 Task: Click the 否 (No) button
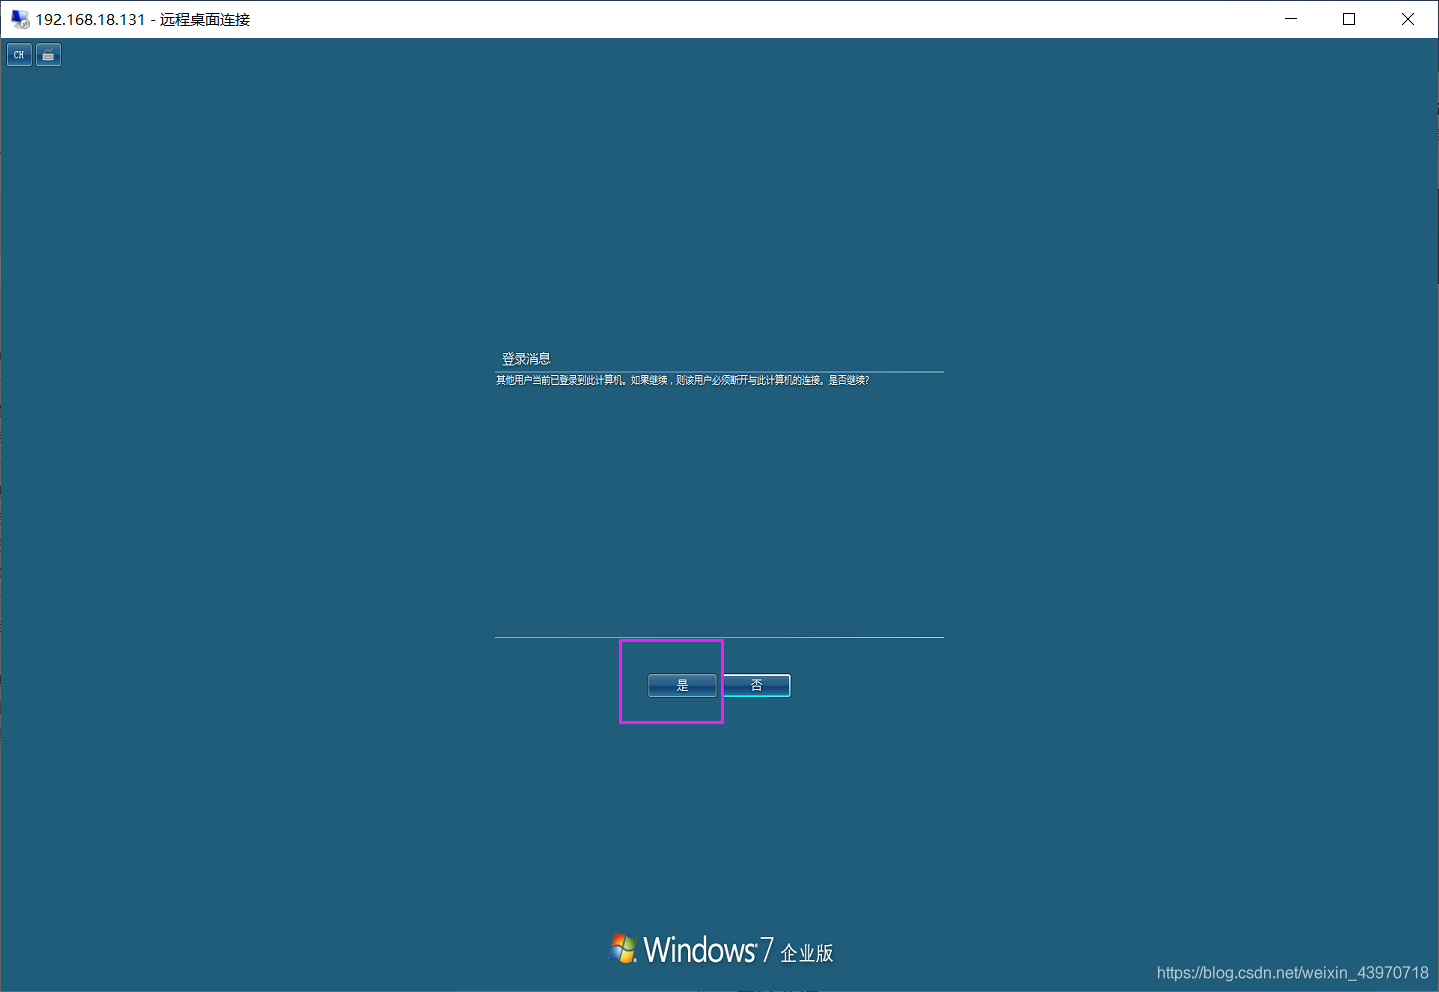756,685
